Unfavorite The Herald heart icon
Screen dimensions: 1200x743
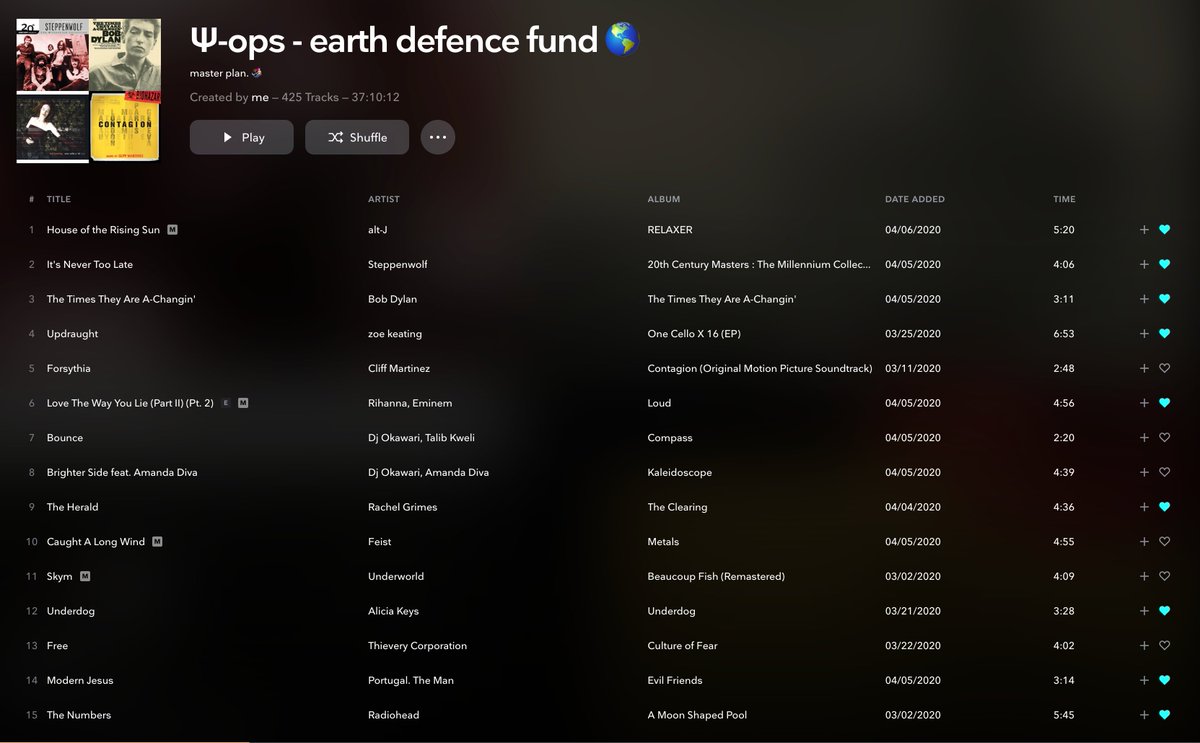coord(1164,507)
